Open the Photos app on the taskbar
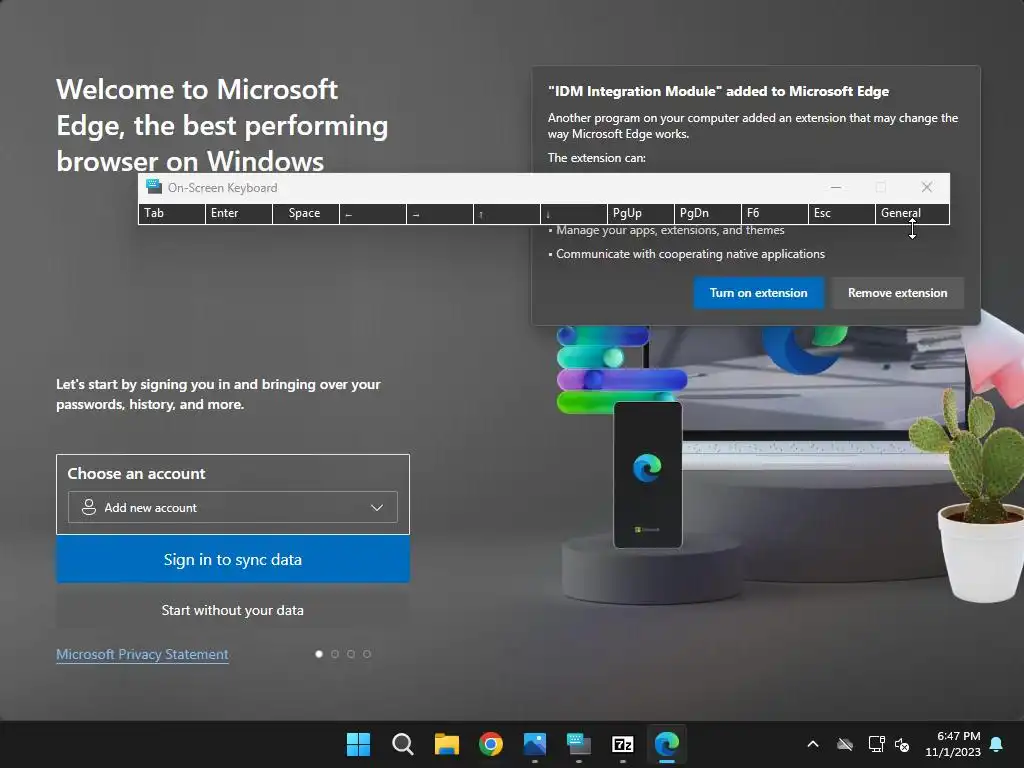This screenshot has height=768, width=1024. pyautogui.click(x=534, y=744)
